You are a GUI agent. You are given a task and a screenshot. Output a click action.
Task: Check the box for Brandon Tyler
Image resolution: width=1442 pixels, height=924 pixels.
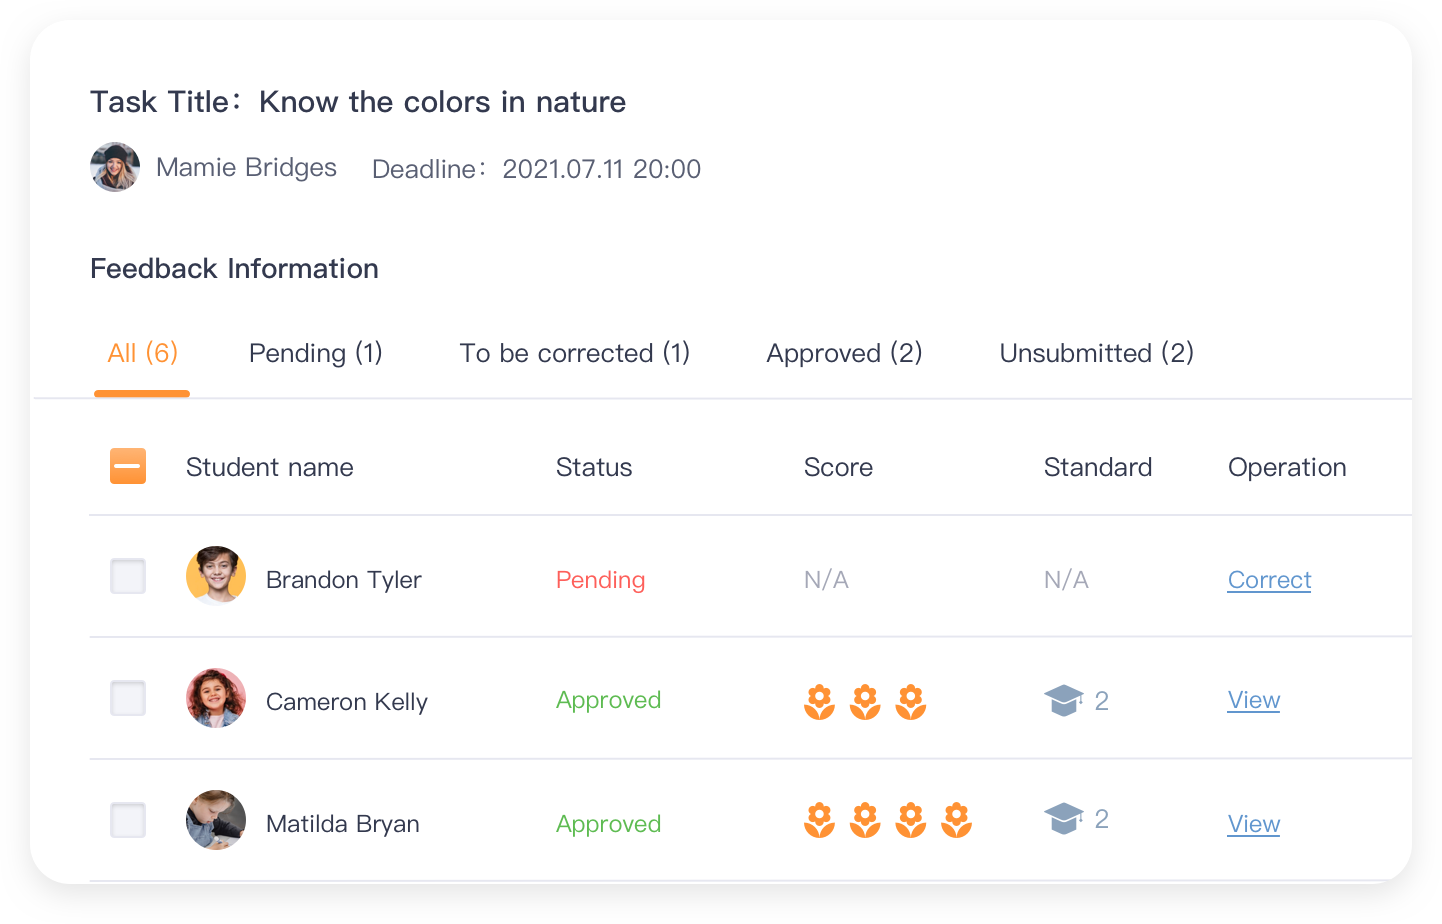tap(128, 576)
